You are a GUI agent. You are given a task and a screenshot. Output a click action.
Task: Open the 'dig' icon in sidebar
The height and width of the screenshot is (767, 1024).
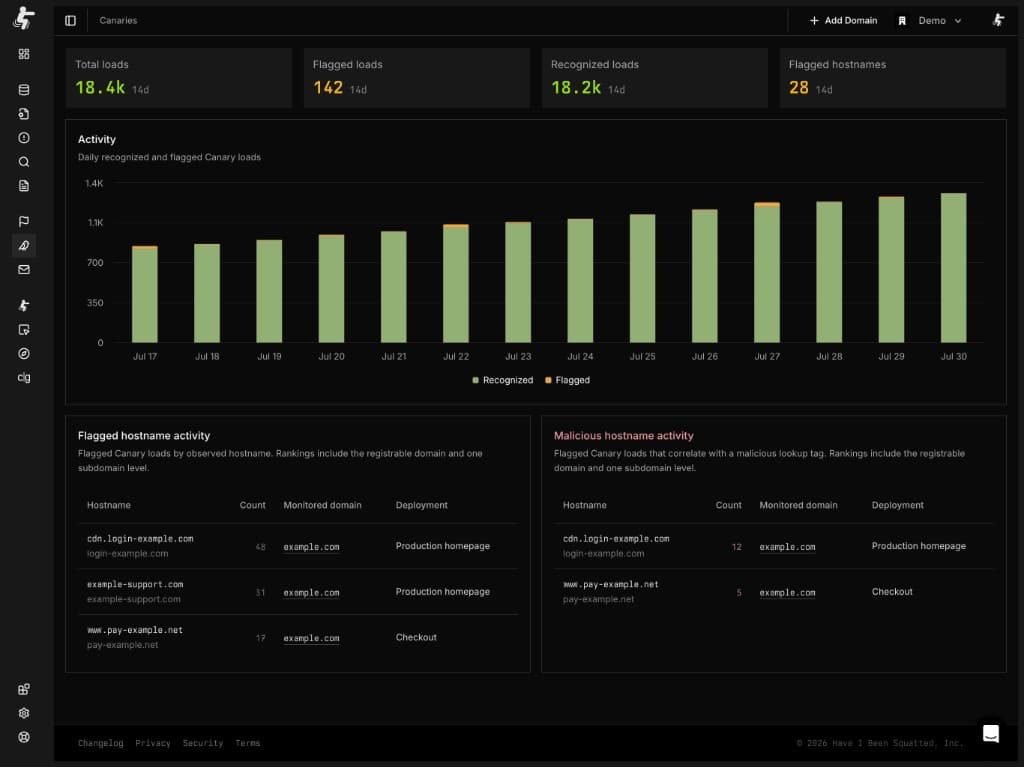pyautogui.click(x=24, y=378)
